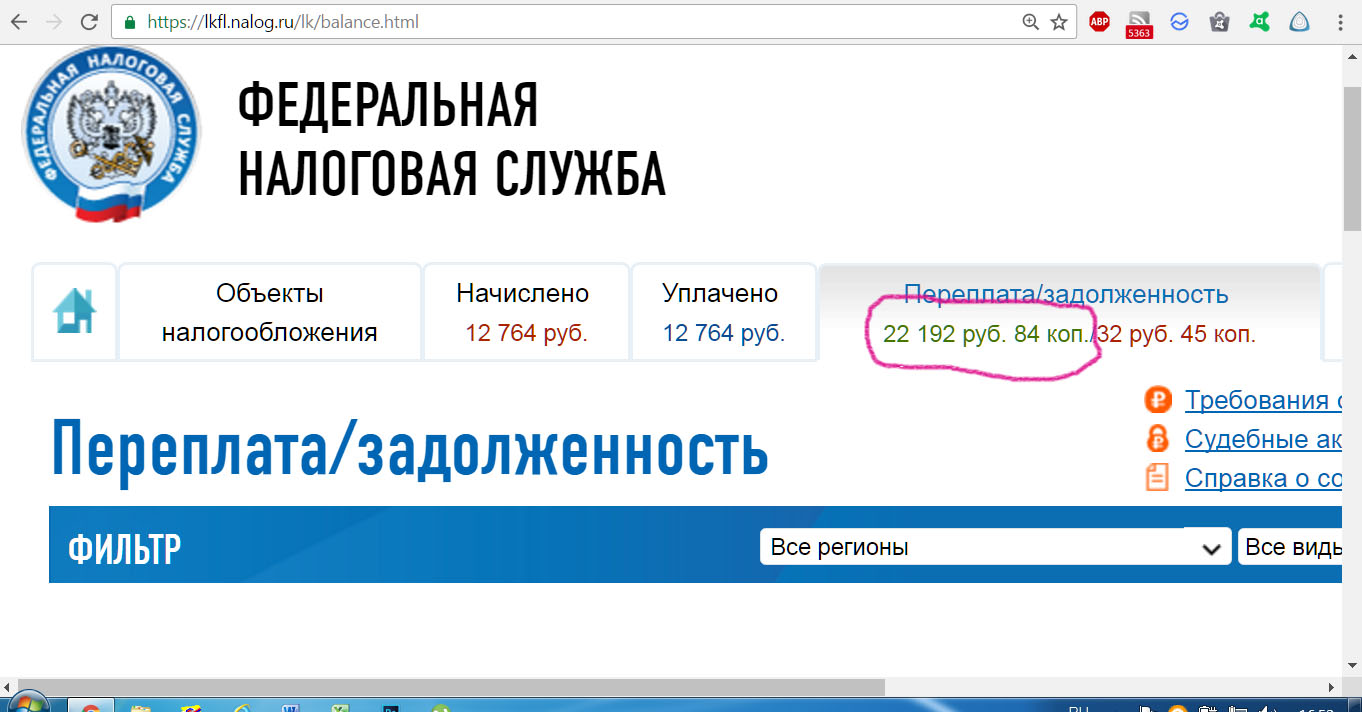Screen dimensions: 1362x712
Task: Click the blue rounded-triangle extension icon
Action: pos(1299,22)
